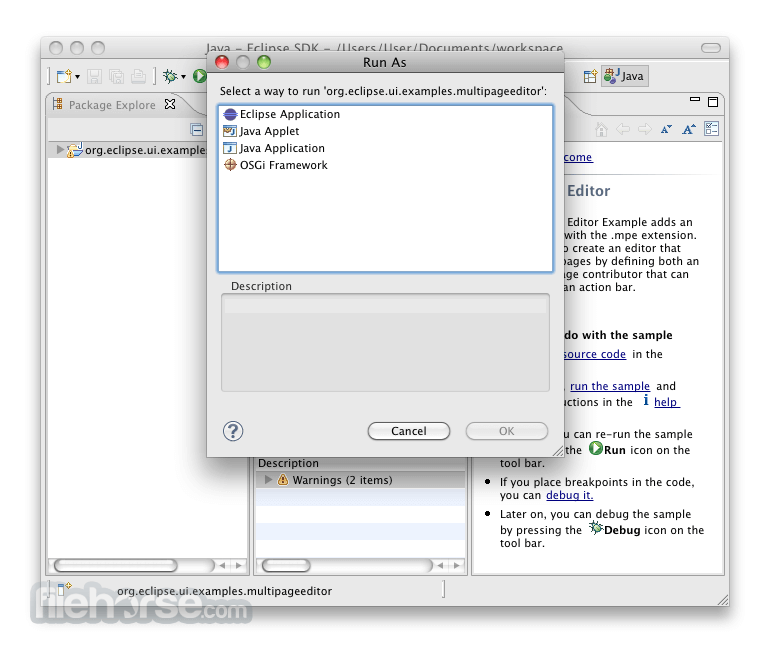The width and height of the screenshot is (768, 654).
Task: Click the Back arrow in Welcome toolbar
Action: [623, 129]
